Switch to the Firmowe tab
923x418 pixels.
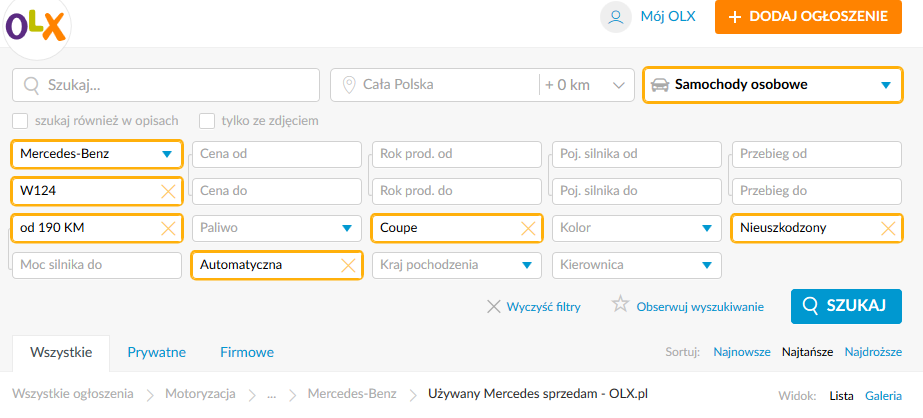[x=247, y=353]
